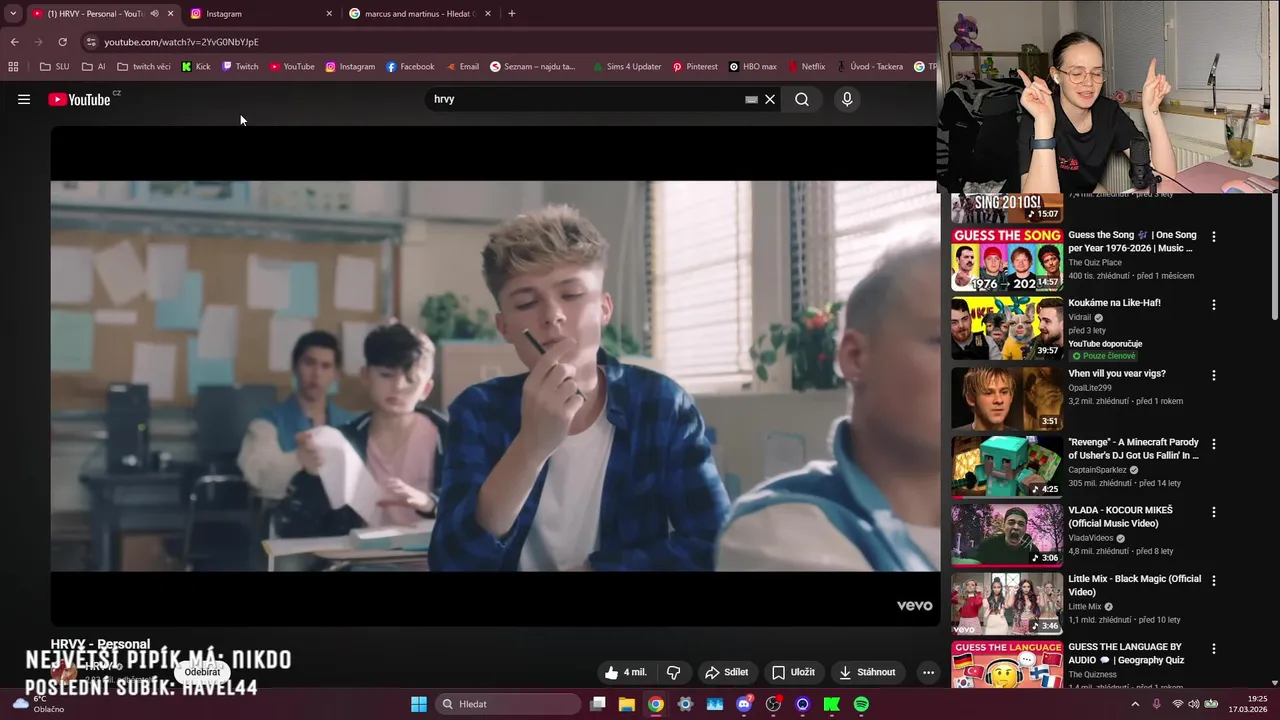Pause the HRVY video player
This screenshot has height=720, width=1280.
[495, 376]
